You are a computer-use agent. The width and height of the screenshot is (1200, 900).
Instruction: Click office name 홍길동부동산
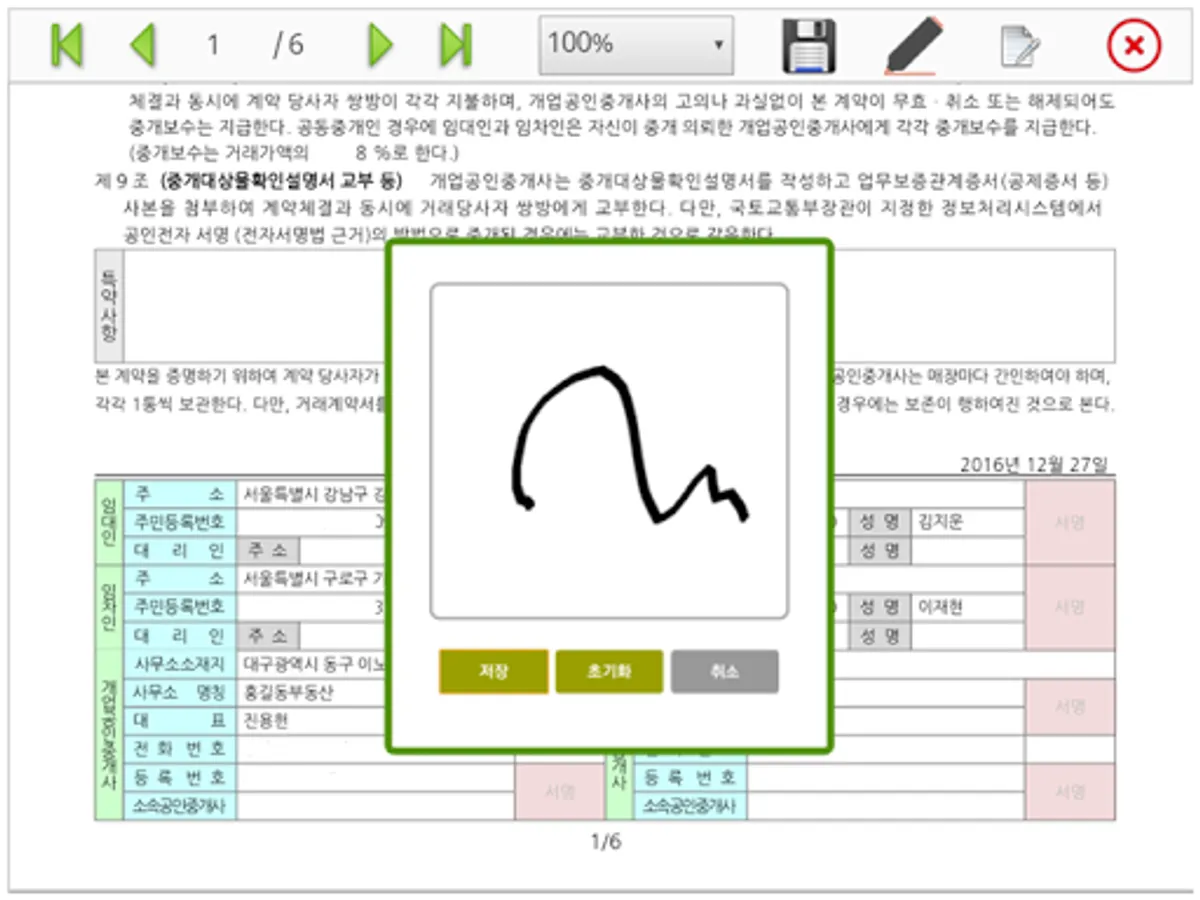coord(289,692)
